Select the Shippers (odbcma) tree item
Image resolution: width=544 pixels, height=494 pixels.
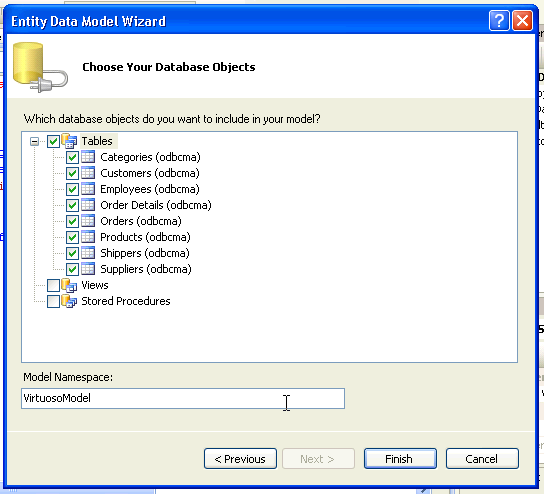pyautogui.click(x=145, y=253)
